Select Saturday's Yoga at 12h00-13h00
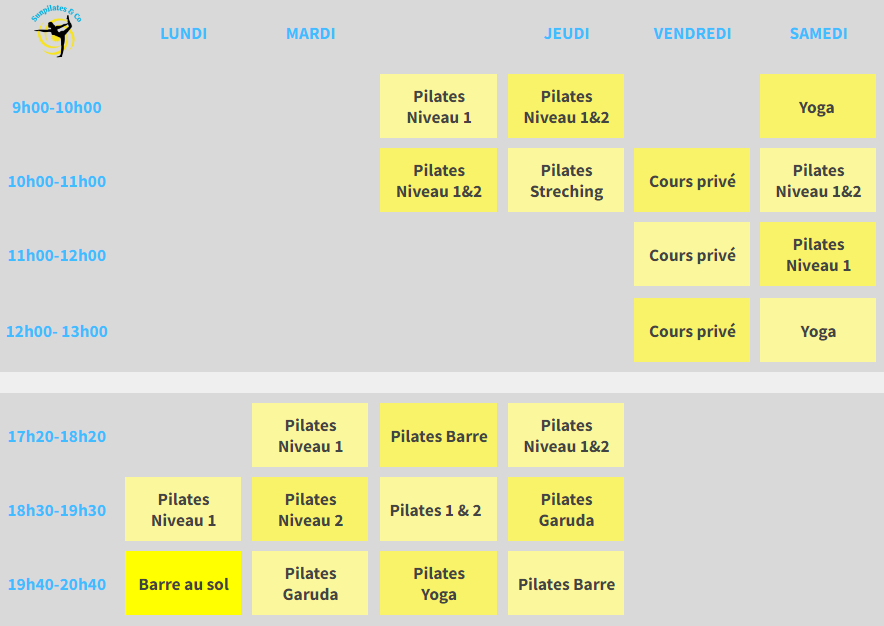This screenshot has width=884, height=626. [x=817, y=330]
